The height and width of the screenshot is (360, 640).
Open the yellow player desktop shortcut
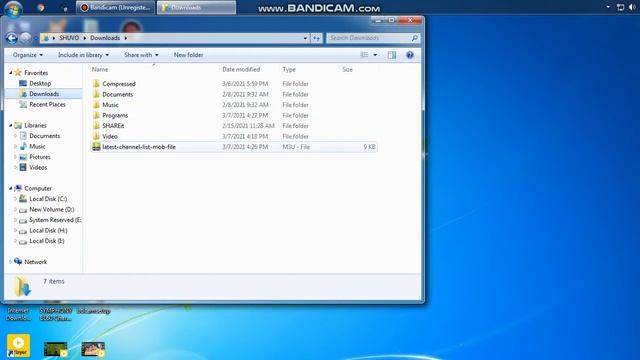(18, 345)
